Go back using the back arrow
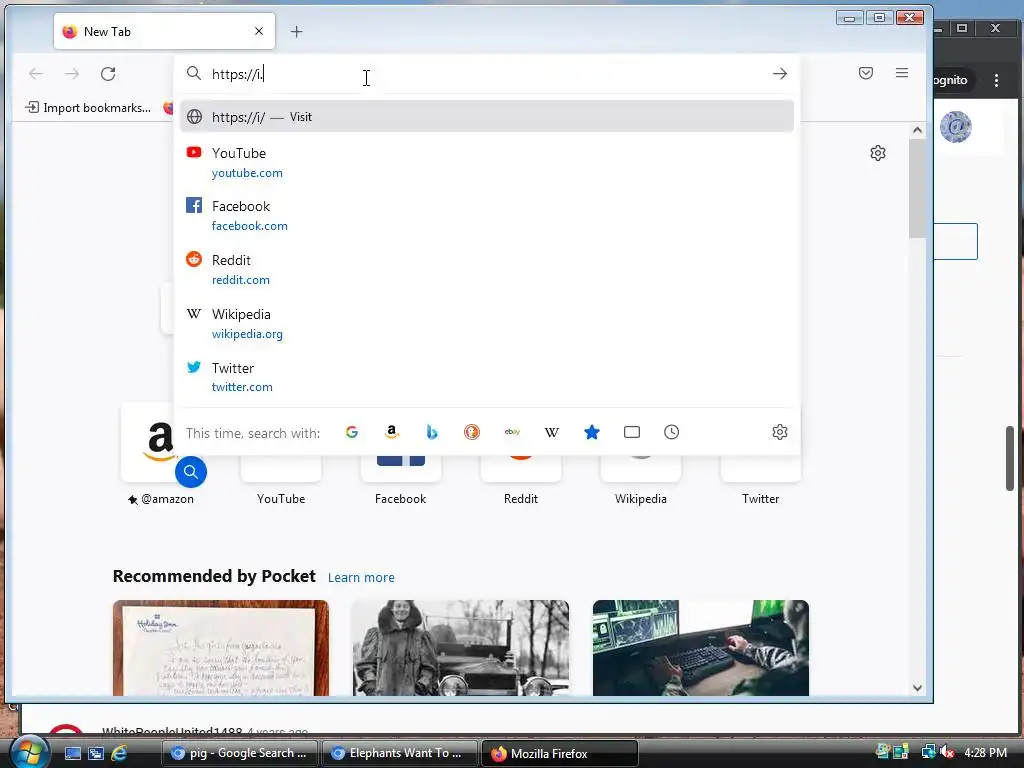Image resolution: width=1024 pixels, height=768 pixels. (36, 74)
